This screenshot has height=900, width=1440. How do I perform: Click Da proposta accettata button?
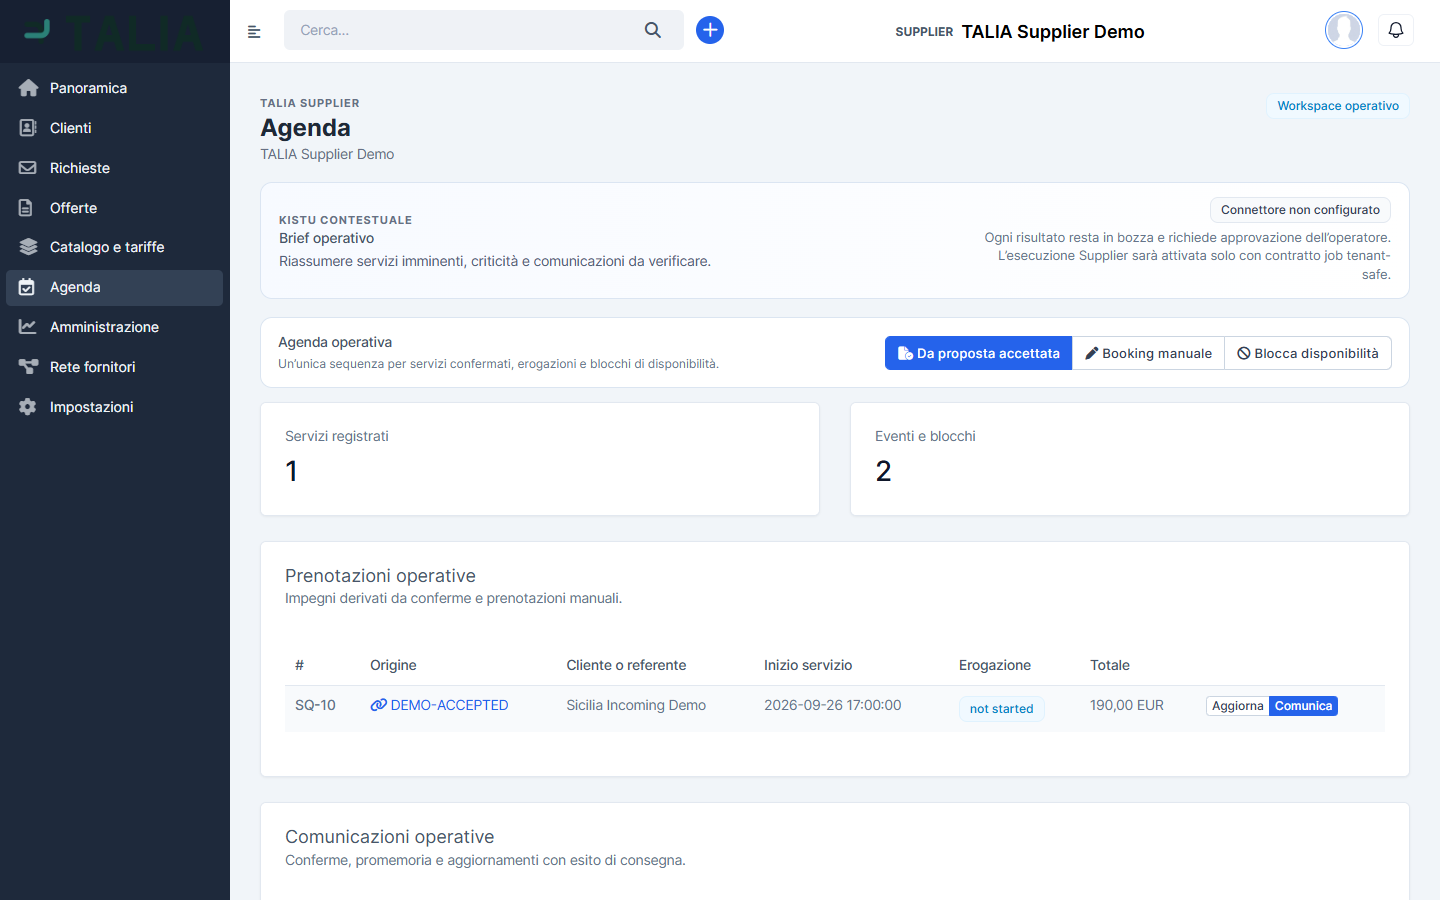pos(978,353)
